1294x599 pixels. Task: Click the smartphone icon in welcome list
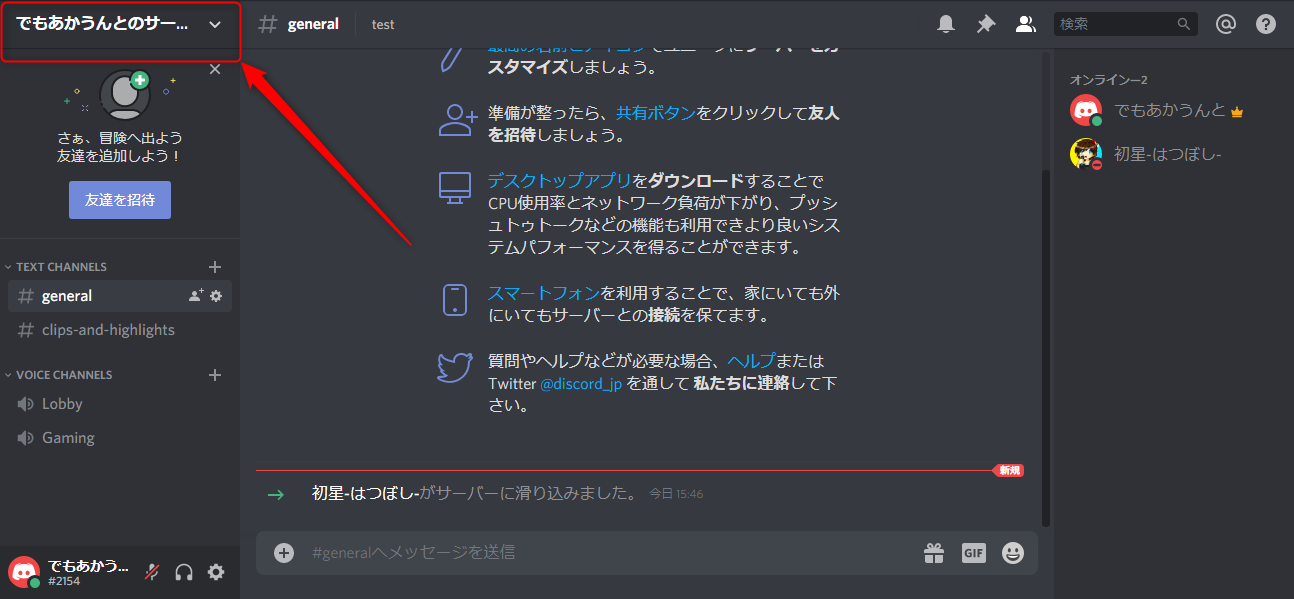point(455,300)
